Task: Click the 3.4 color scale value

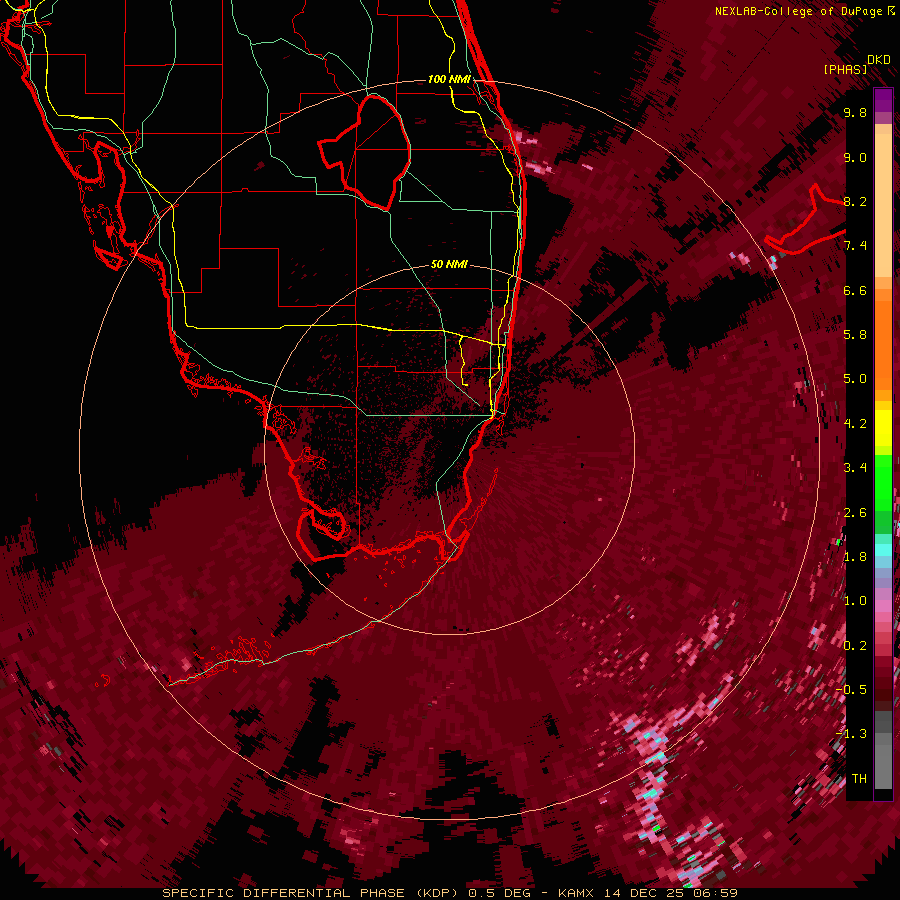Action: pyautogui.click(x=855, y=468)
